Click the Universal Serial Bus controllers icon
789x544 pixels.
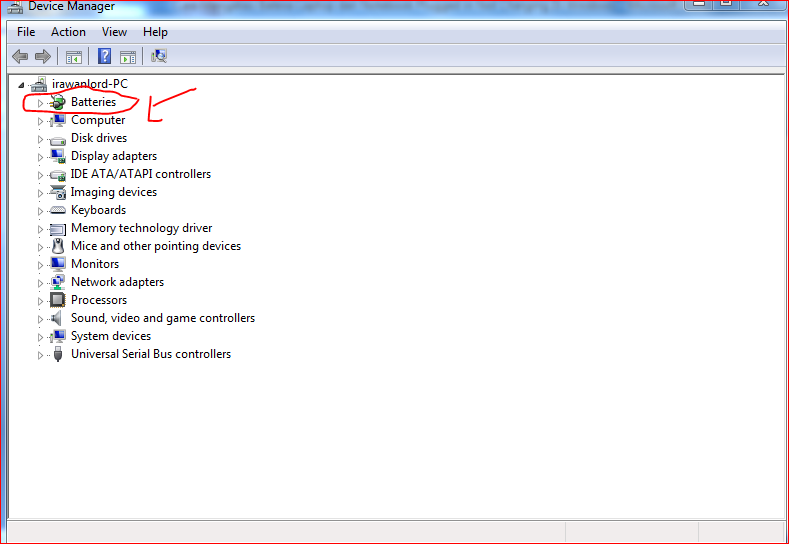(x=58, y=354)
